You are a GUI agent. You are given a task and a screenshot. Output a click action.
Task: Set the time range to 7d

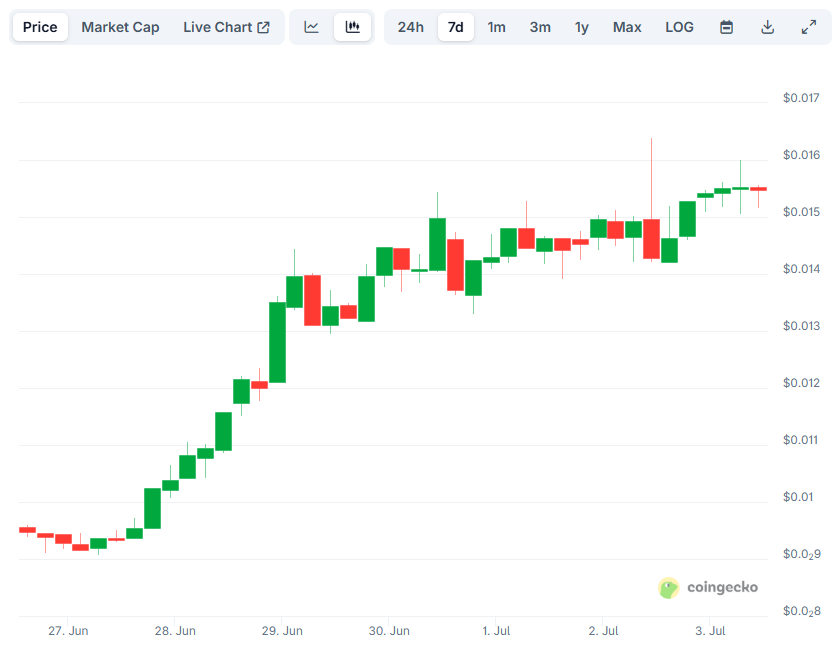coord(456,27)
